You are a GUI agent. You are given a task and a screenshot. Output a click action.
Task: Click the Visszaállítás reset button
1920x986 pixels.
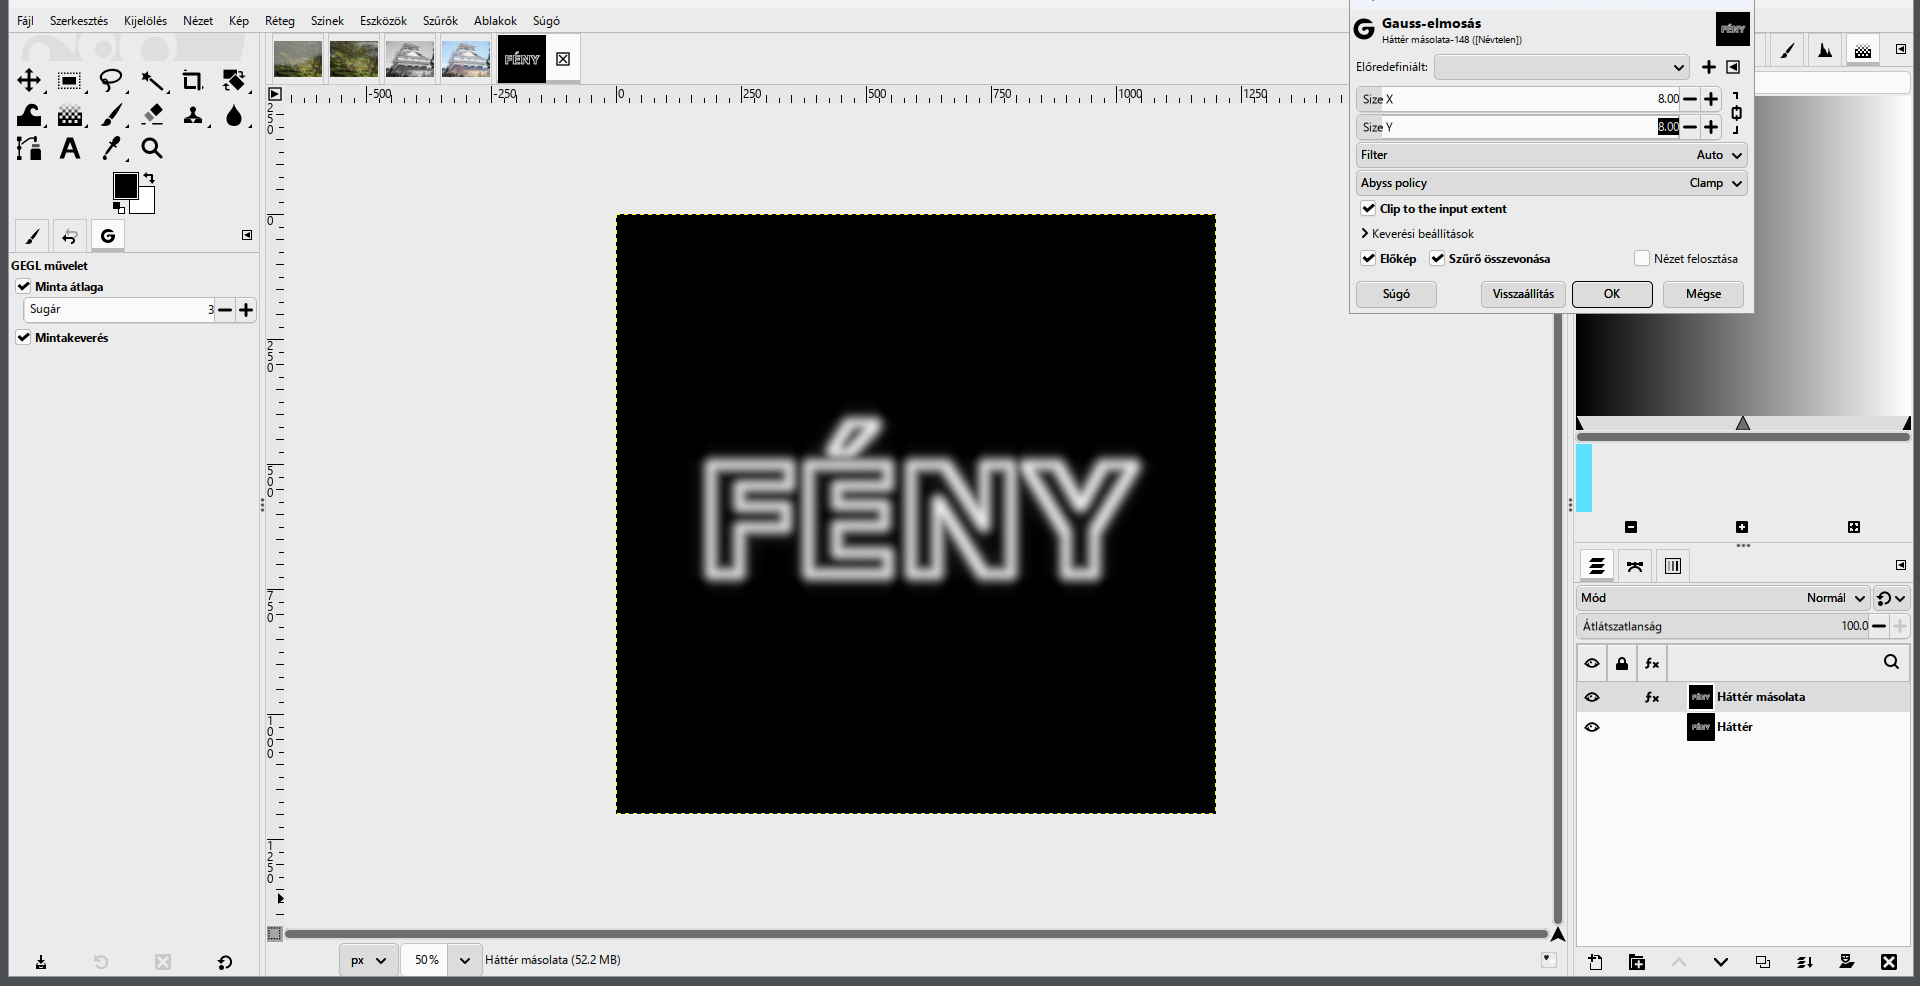point(1523,294)
